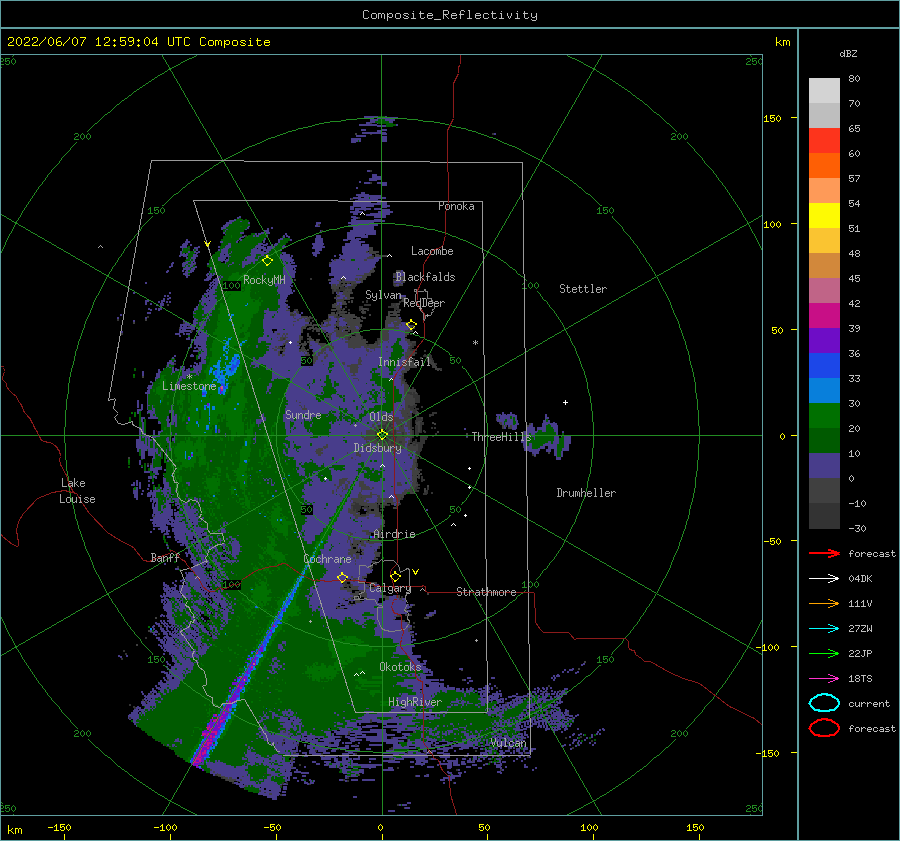
Task: Select the HighRiver label
Action: point(415,702)
